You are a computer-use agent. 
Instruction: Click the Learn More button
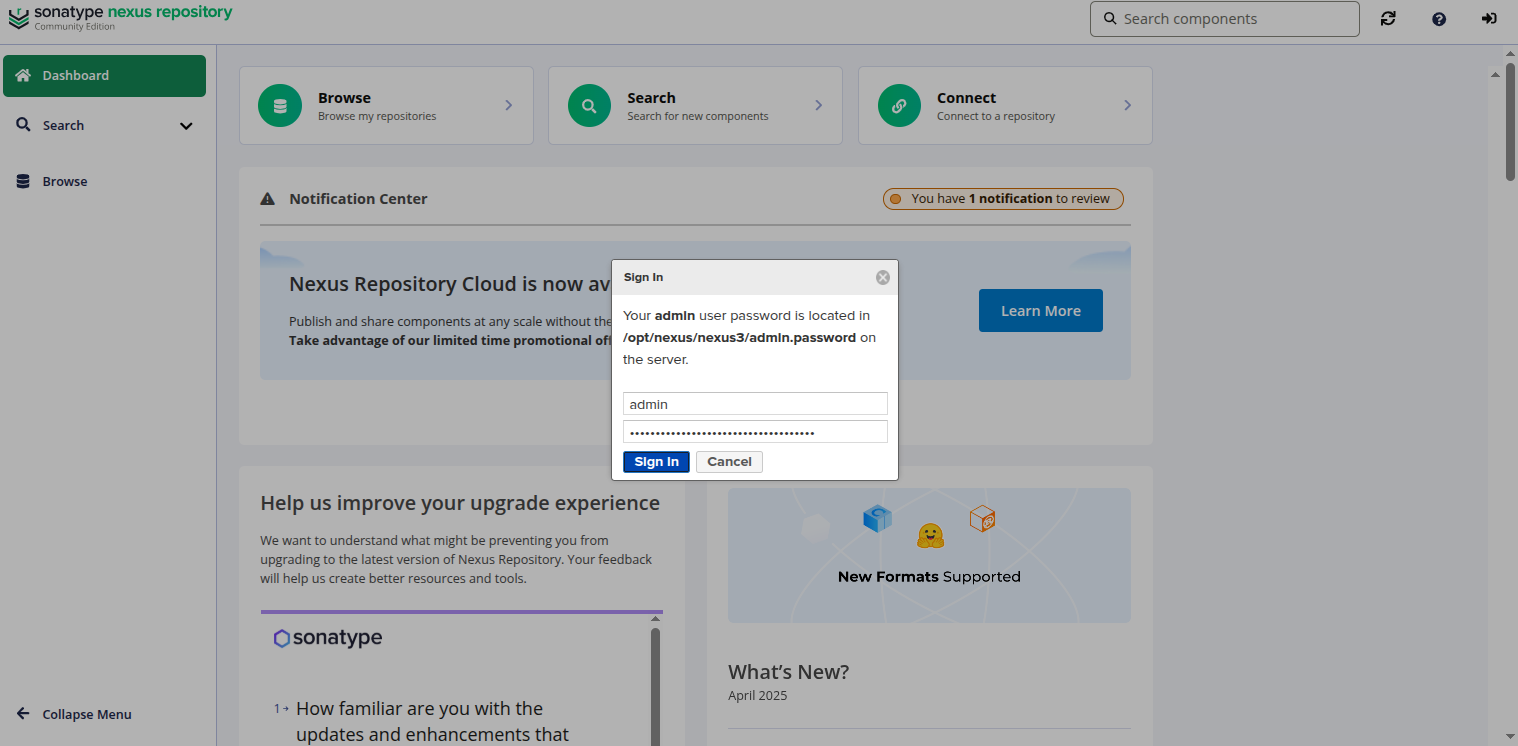[1040, 311]
